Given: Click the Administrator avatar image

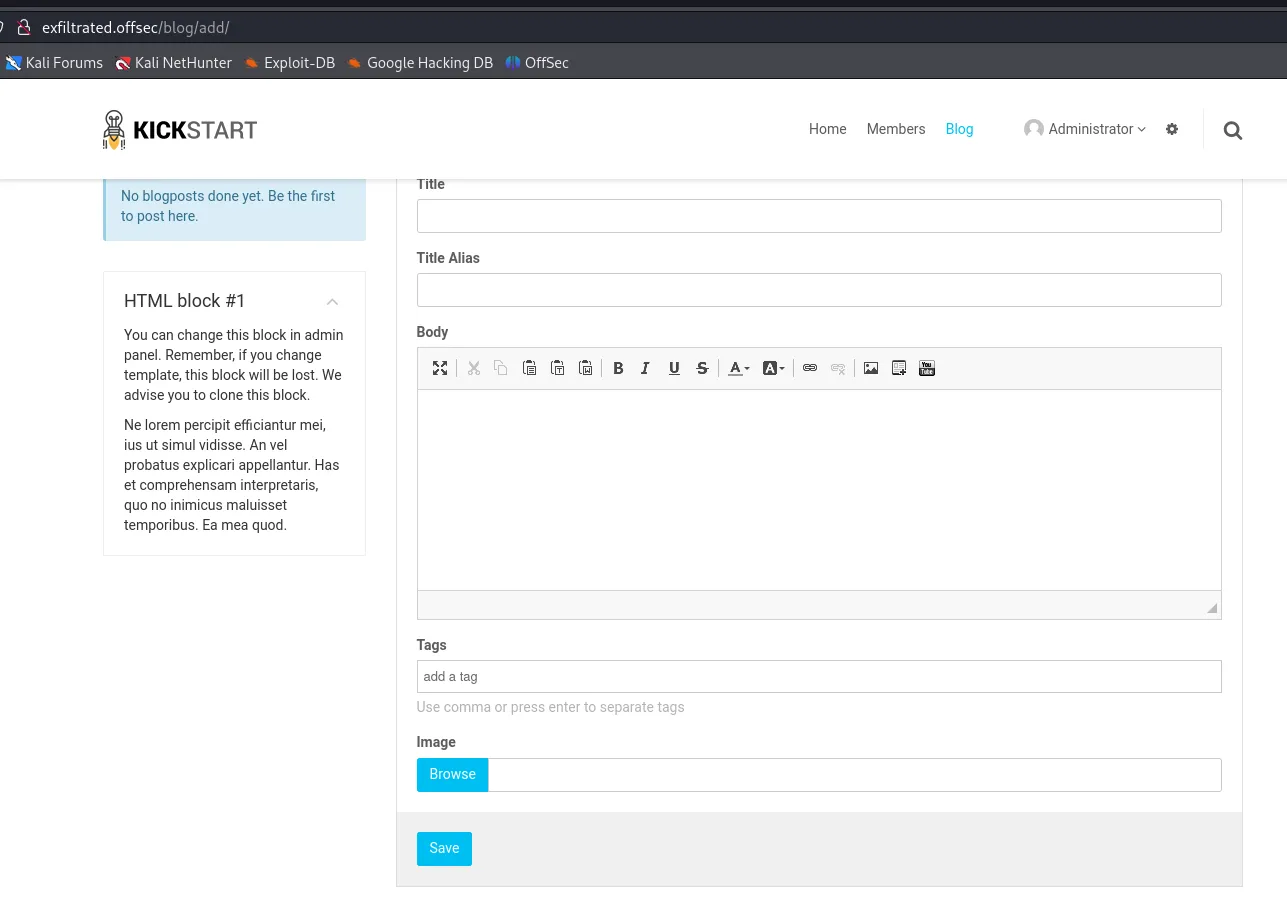Looking at the screenshot, I should [x=1034, y=129].
